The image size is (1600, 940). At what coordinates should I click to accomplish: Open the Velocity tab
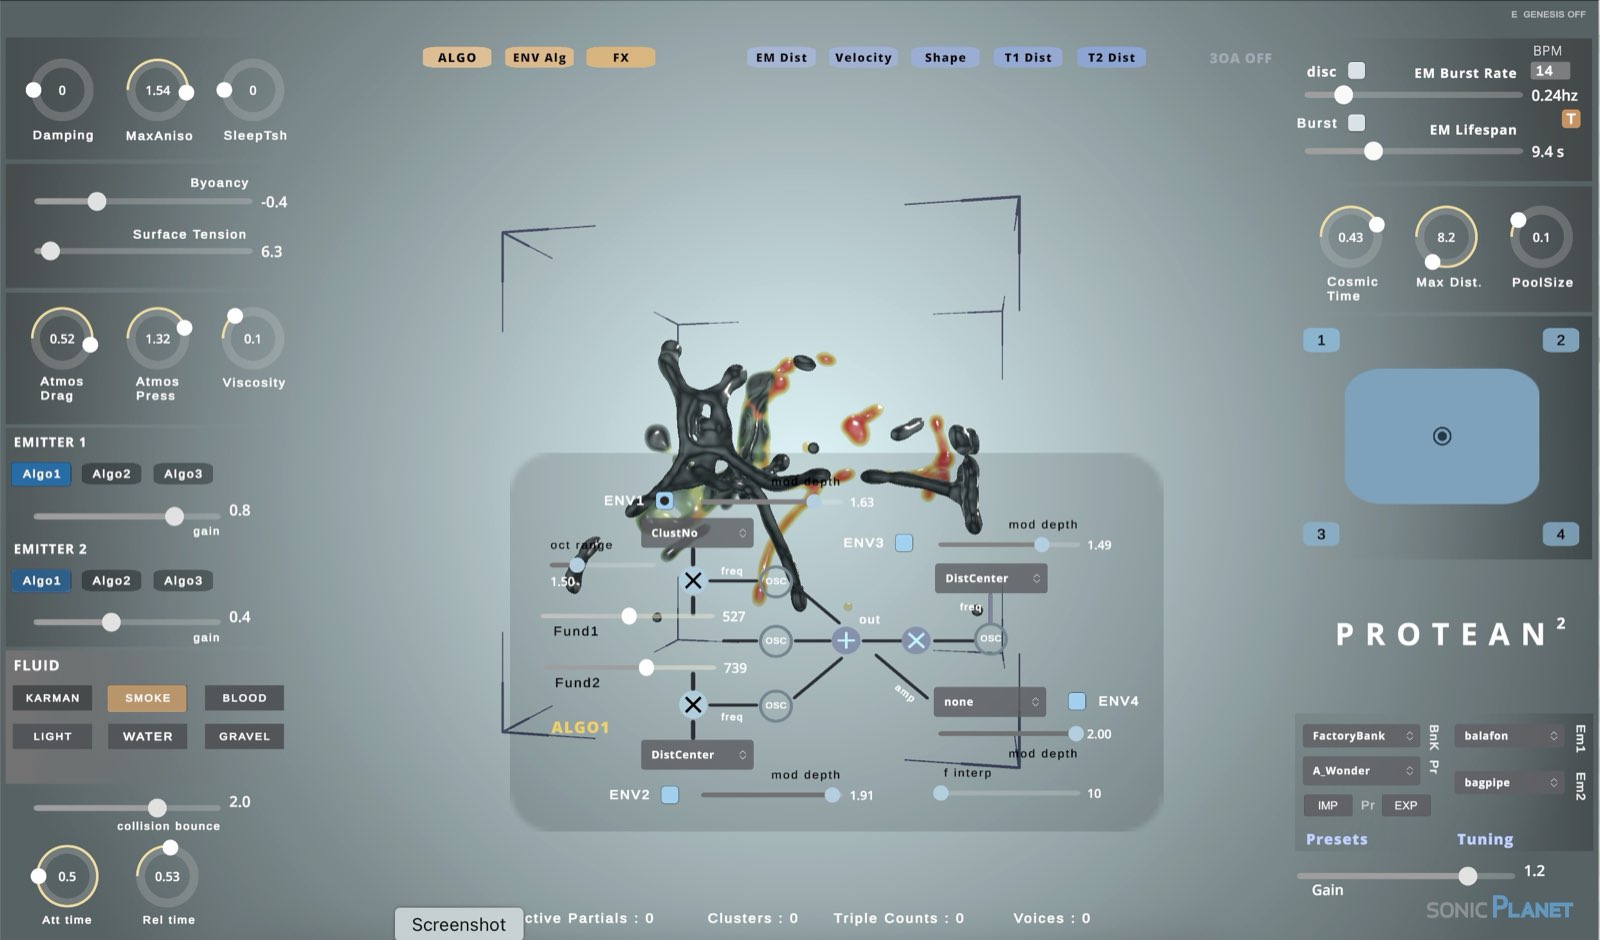[863, 58]
